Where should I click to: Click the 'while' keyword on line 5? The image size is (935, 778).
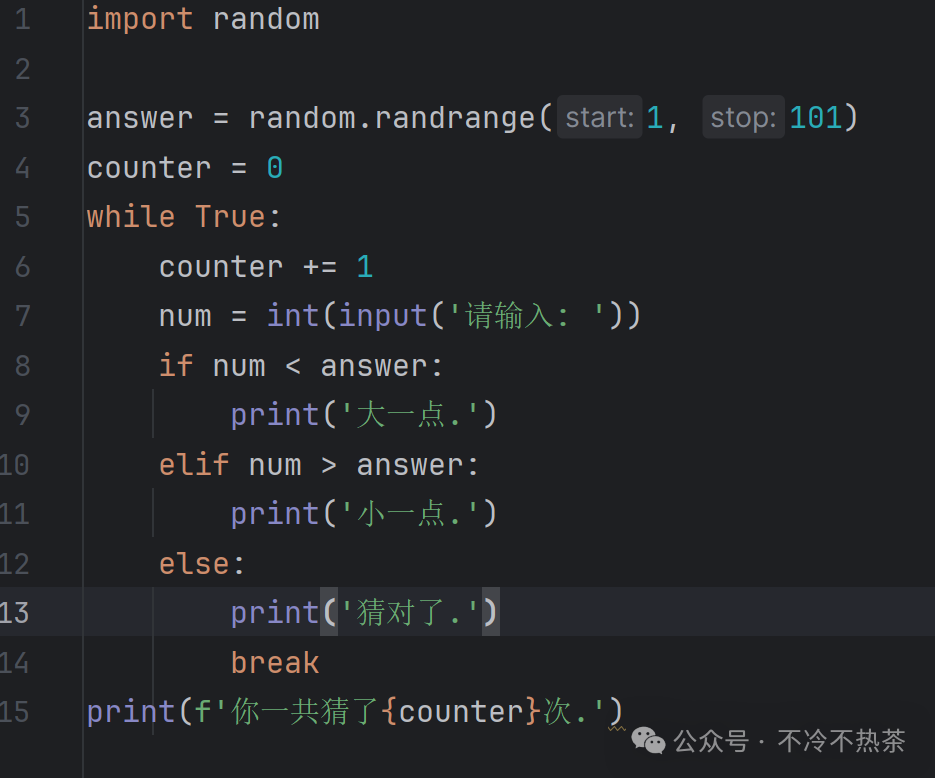131,216
